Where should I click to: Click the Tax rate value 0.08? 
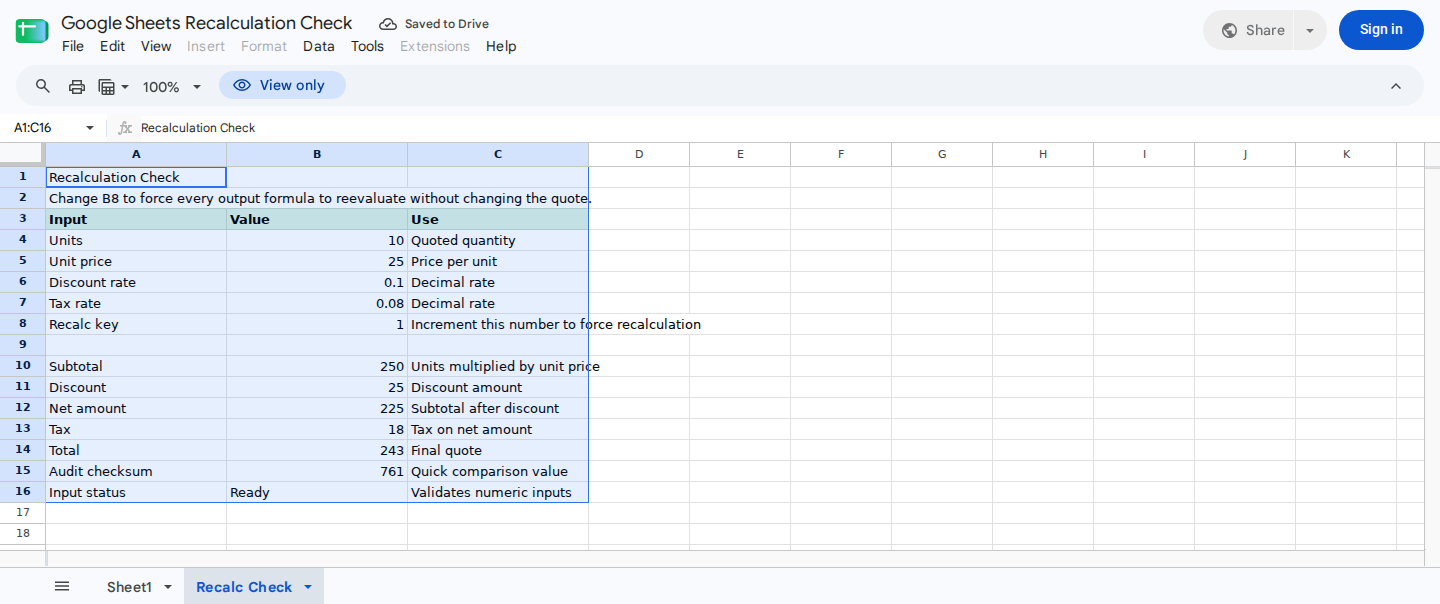pyautogui.click(x=317, y=303)
